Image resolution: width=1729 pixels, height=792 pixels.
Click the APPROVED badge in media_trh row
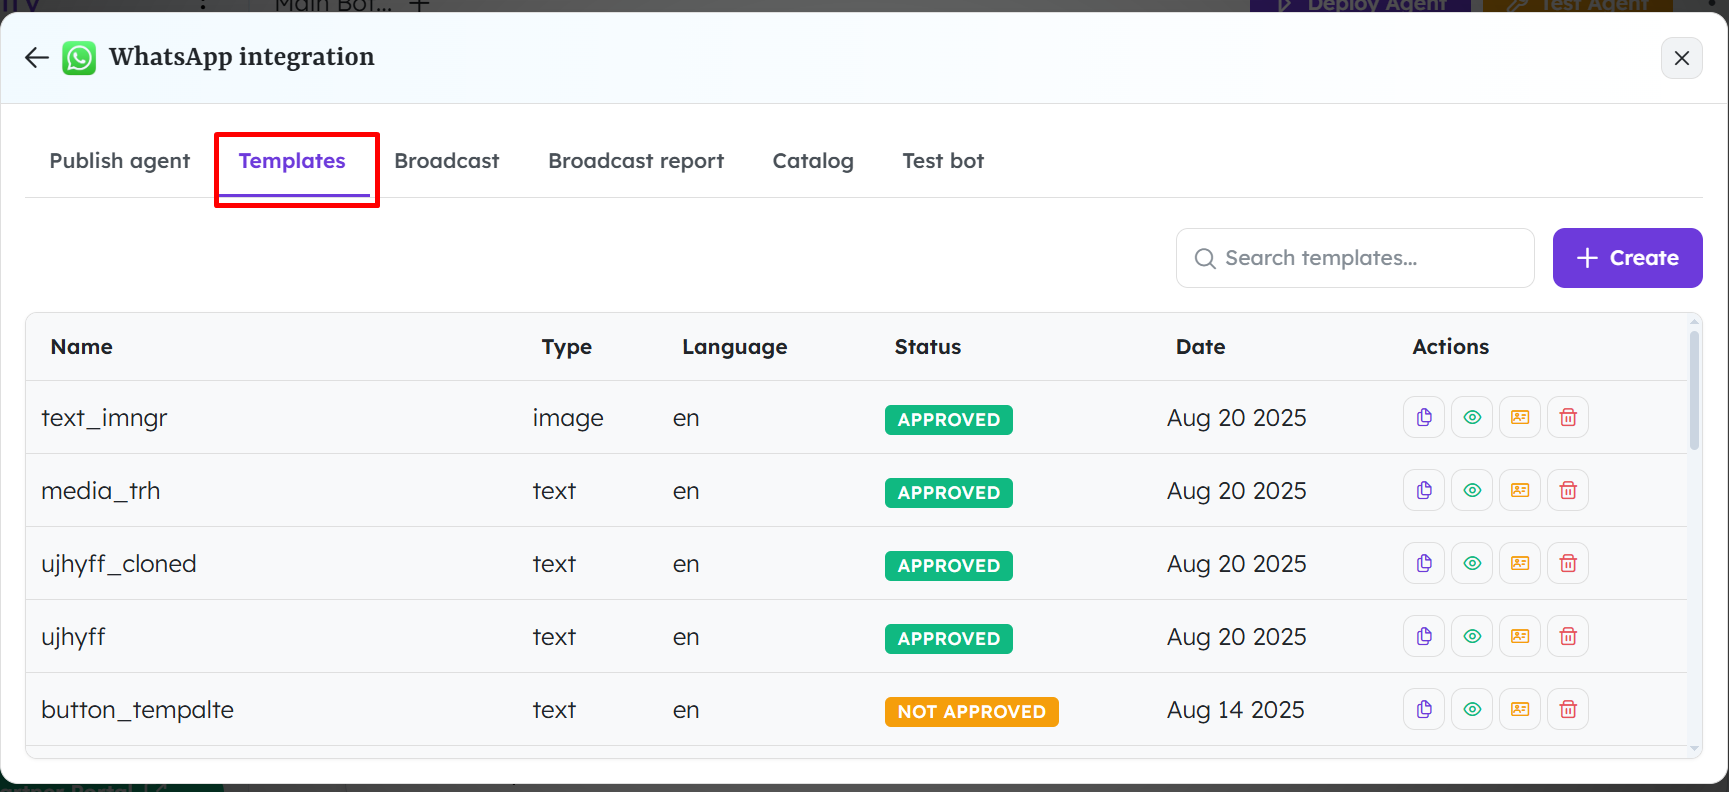pos(949,493)
